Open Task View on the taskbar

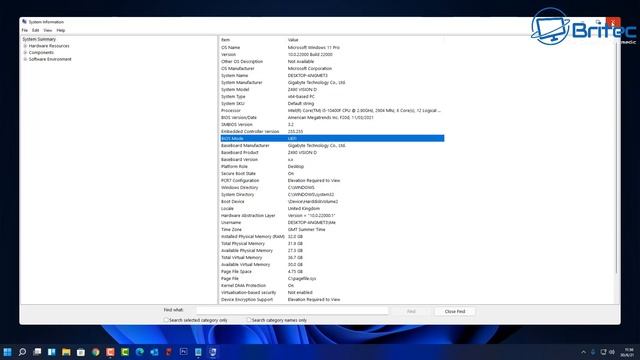tap(37, 352)
